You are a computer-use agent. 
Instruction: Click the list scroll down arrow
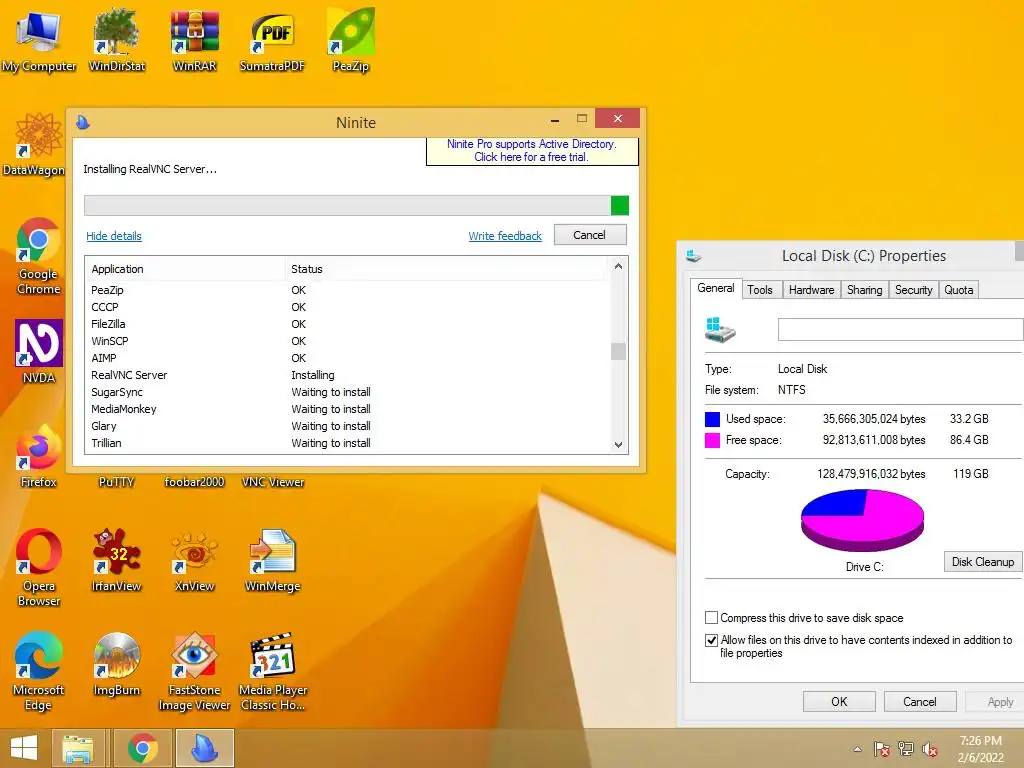point(618,445)
